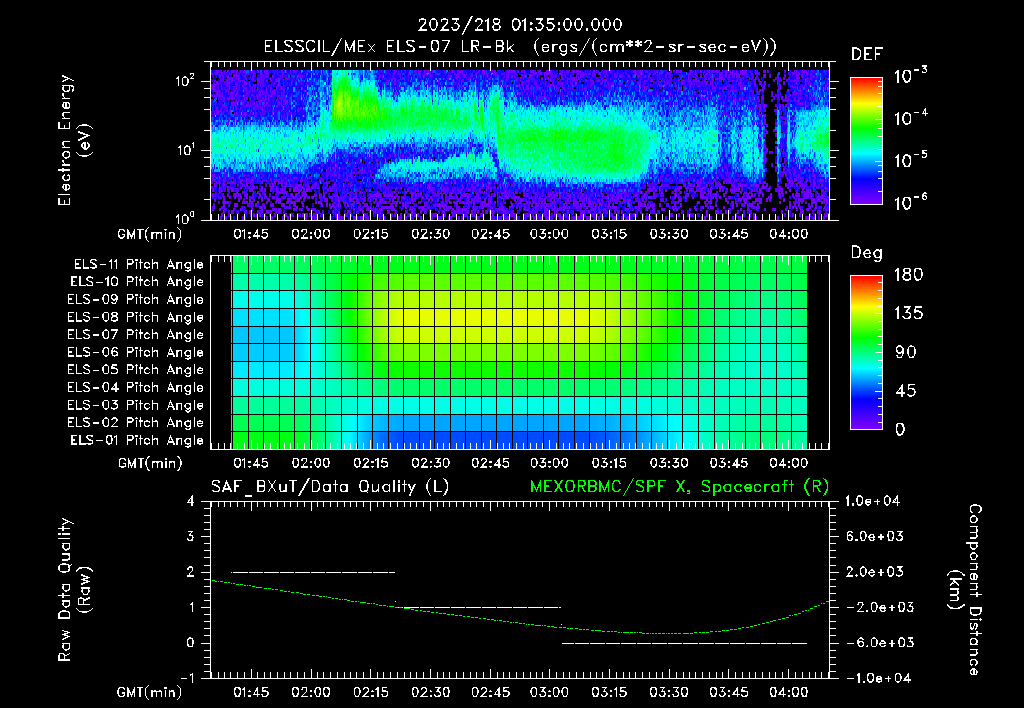Click the 03:00 tick under spectrogram panel
This screenshot has width=1024, height=708.
point(549,234)
